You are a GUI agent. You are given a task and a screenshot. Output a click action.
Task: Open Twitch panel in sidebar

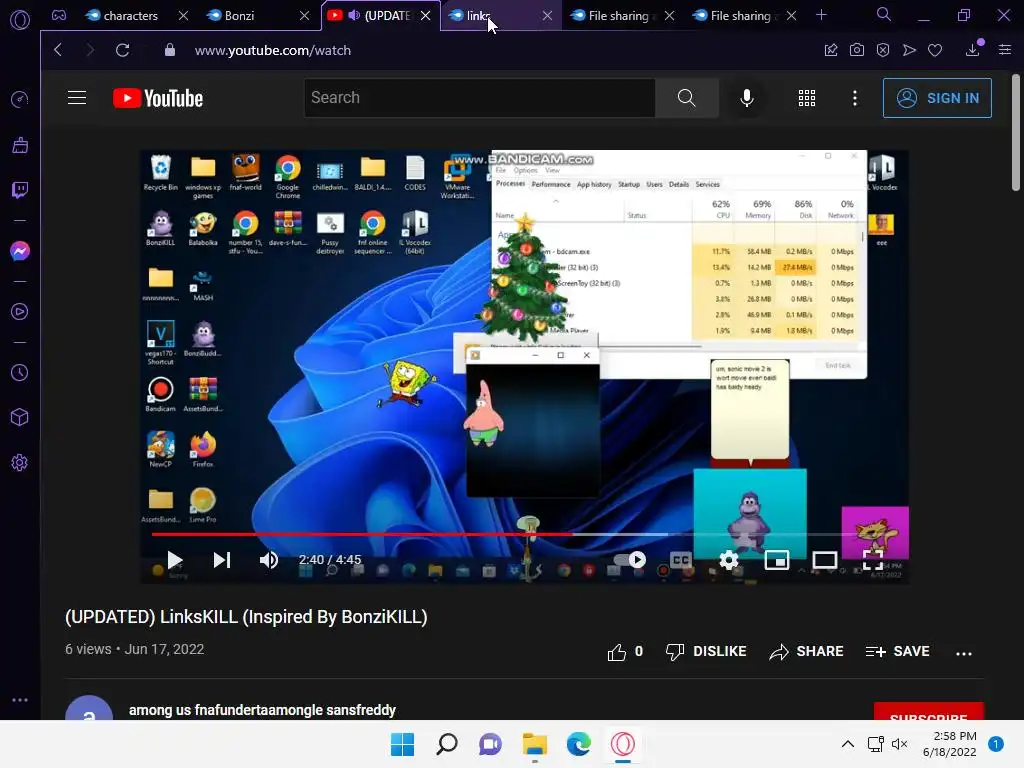pyautogui.click(x=20, y=190)
